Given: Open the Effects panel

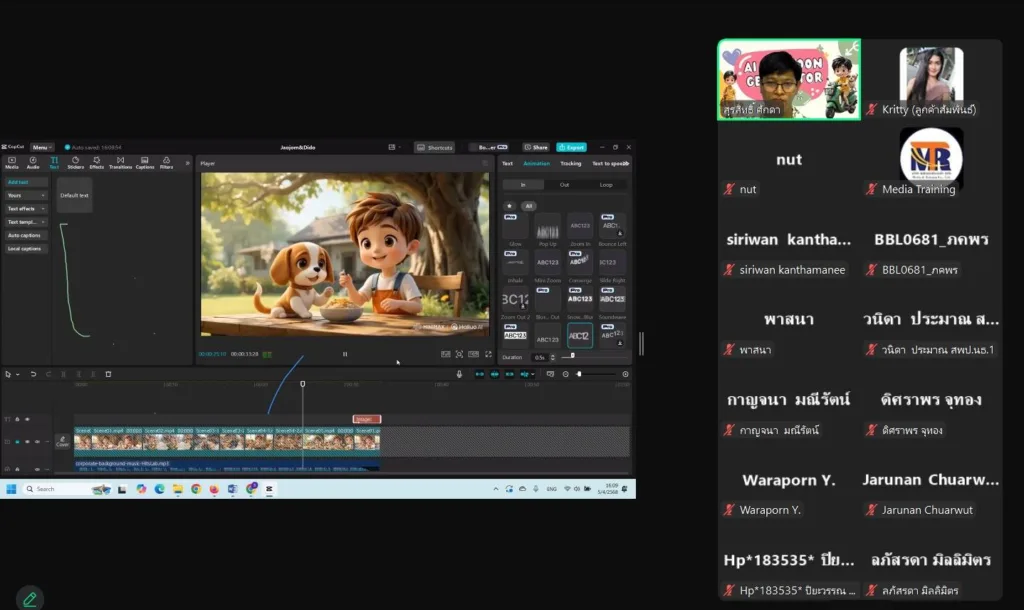Looking at the screenshot, I should tap(97, 162).
